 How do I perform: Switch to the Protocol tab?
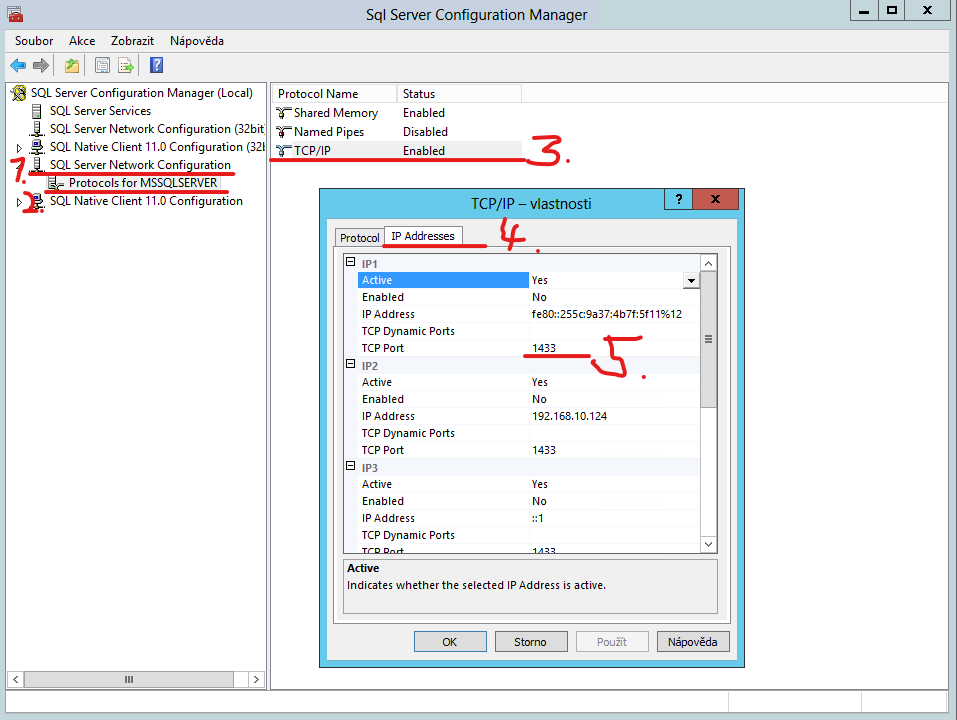pos(359,237)
